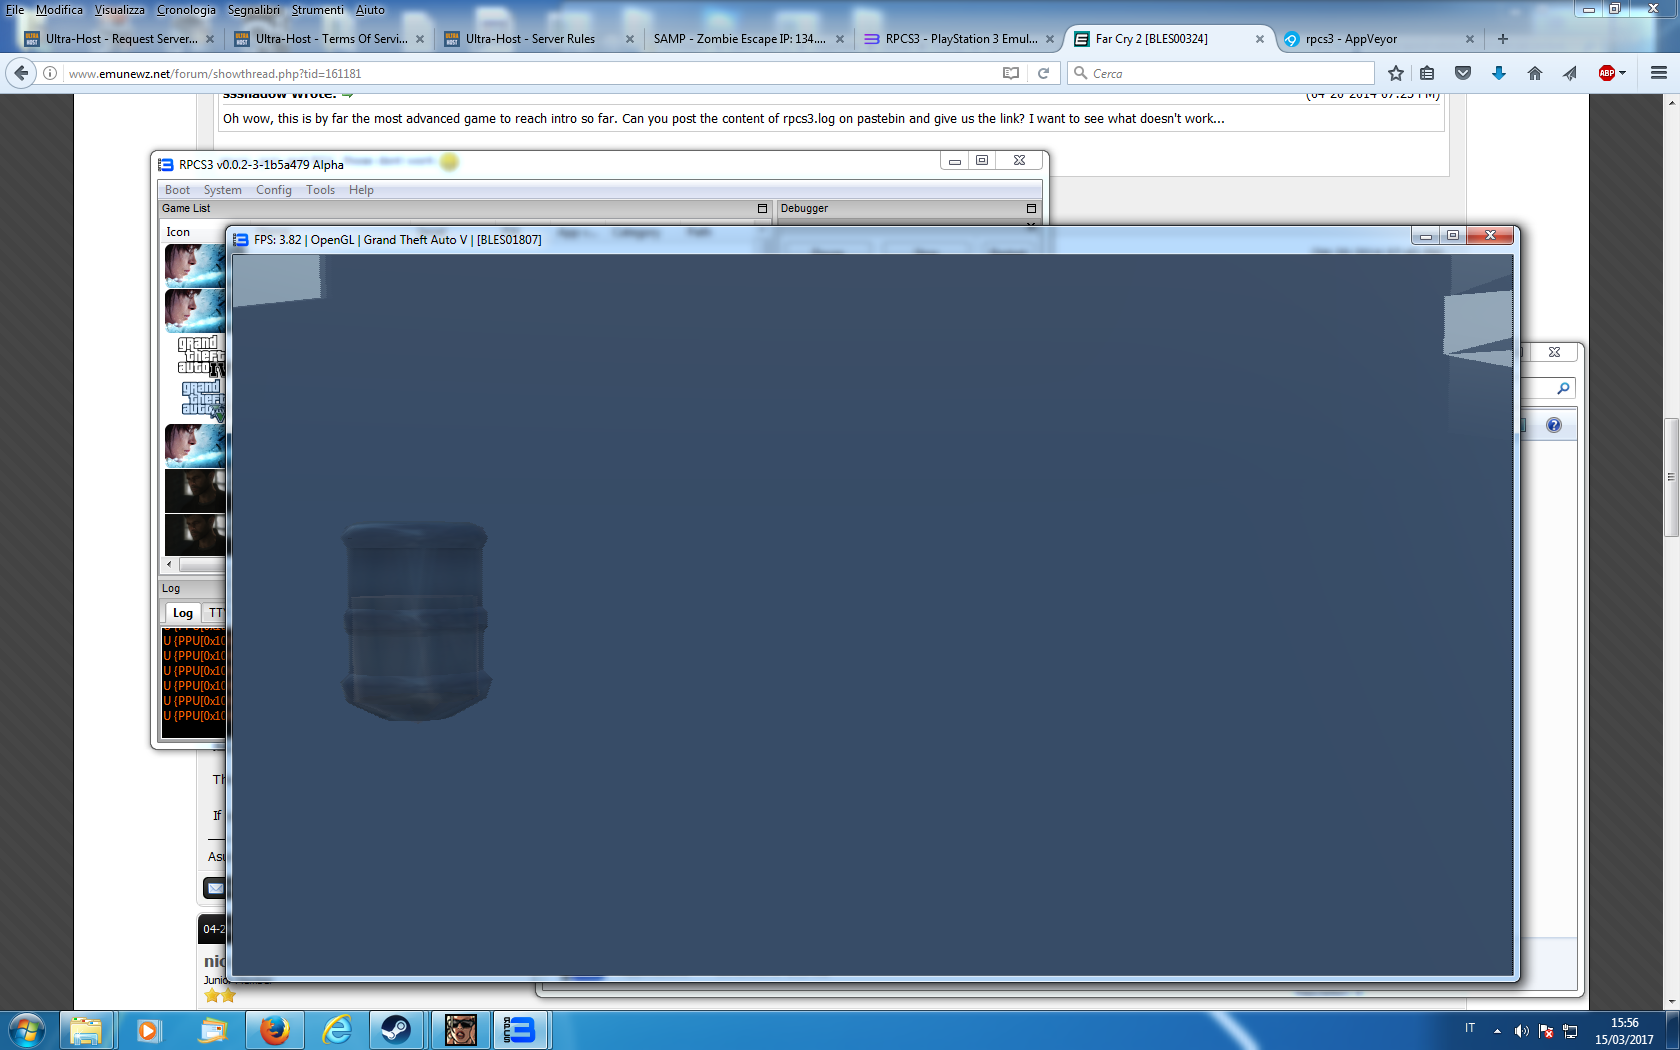Viewport: 1680px width, 1050px height.
Task: Click the Firefox back navigation arrow
Action: 21,73
